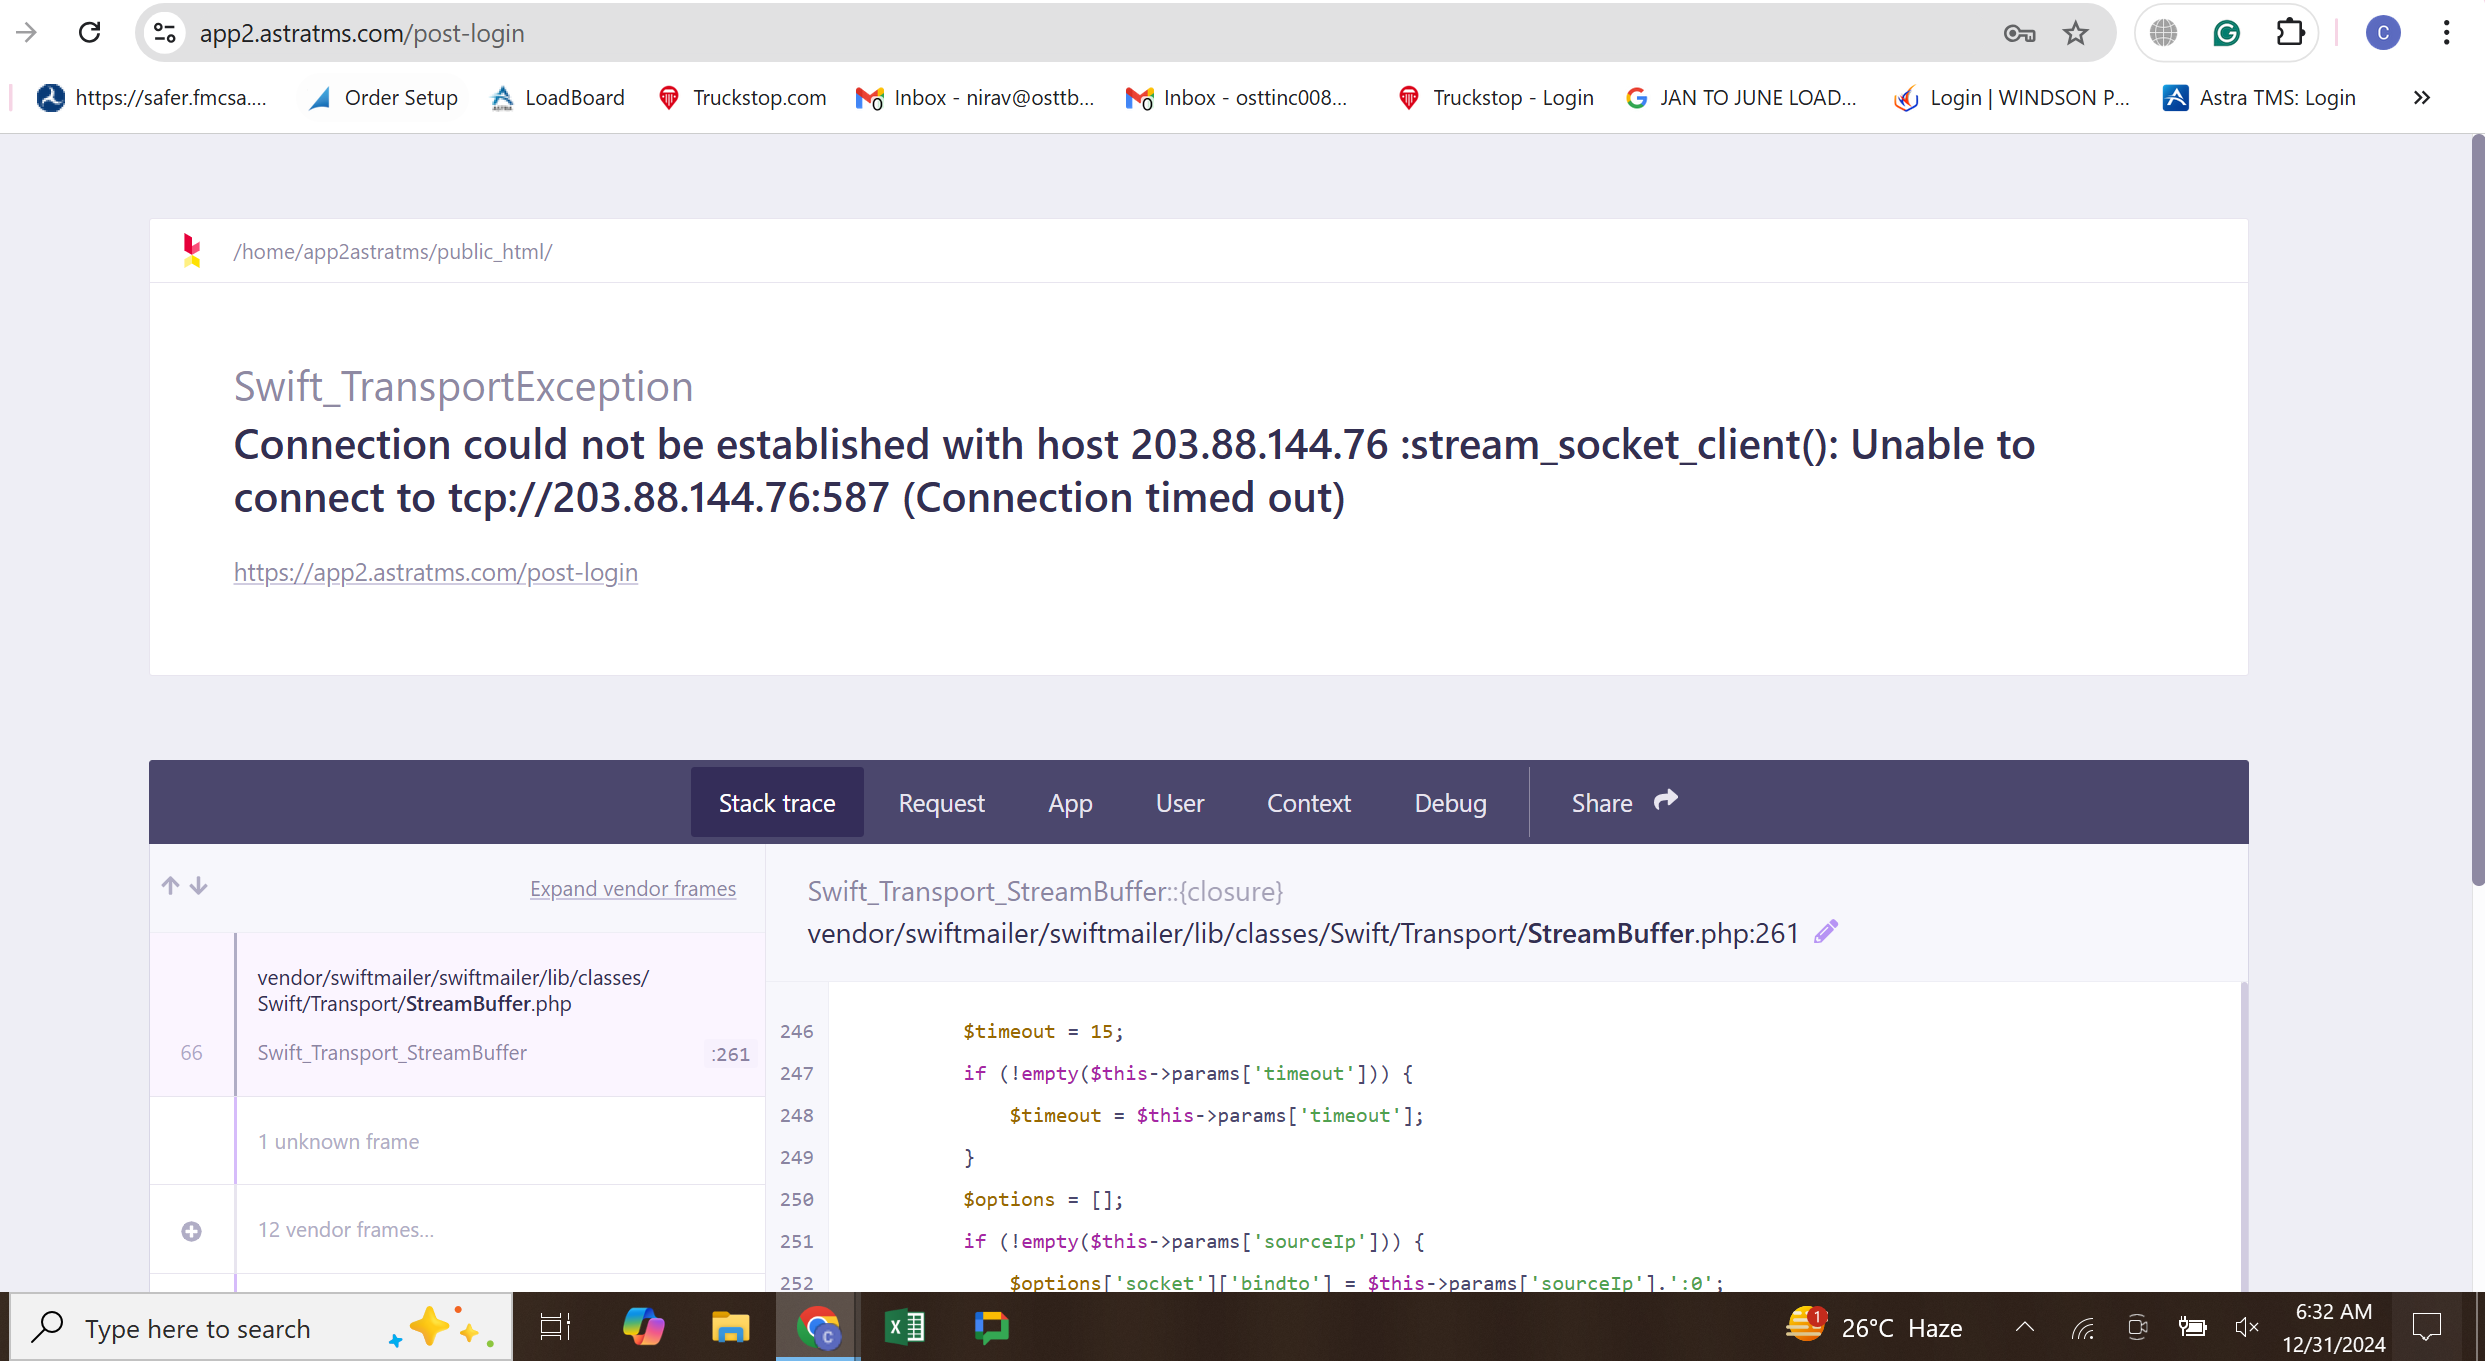Click the code viewer scrollbar
Viewport: 2485px width, 1361px height.
coord(2243,1136)
